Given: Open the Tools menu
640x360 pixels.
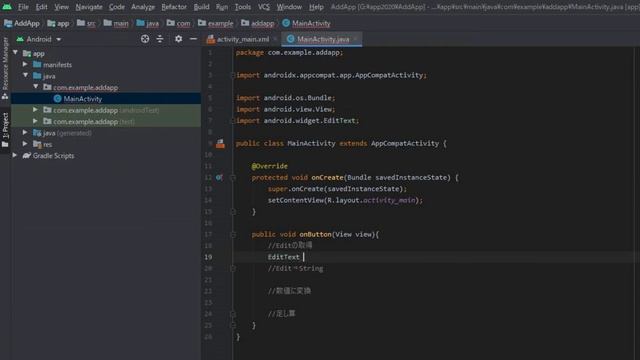Looking at the screenshot, I should [x=243, y=7].
